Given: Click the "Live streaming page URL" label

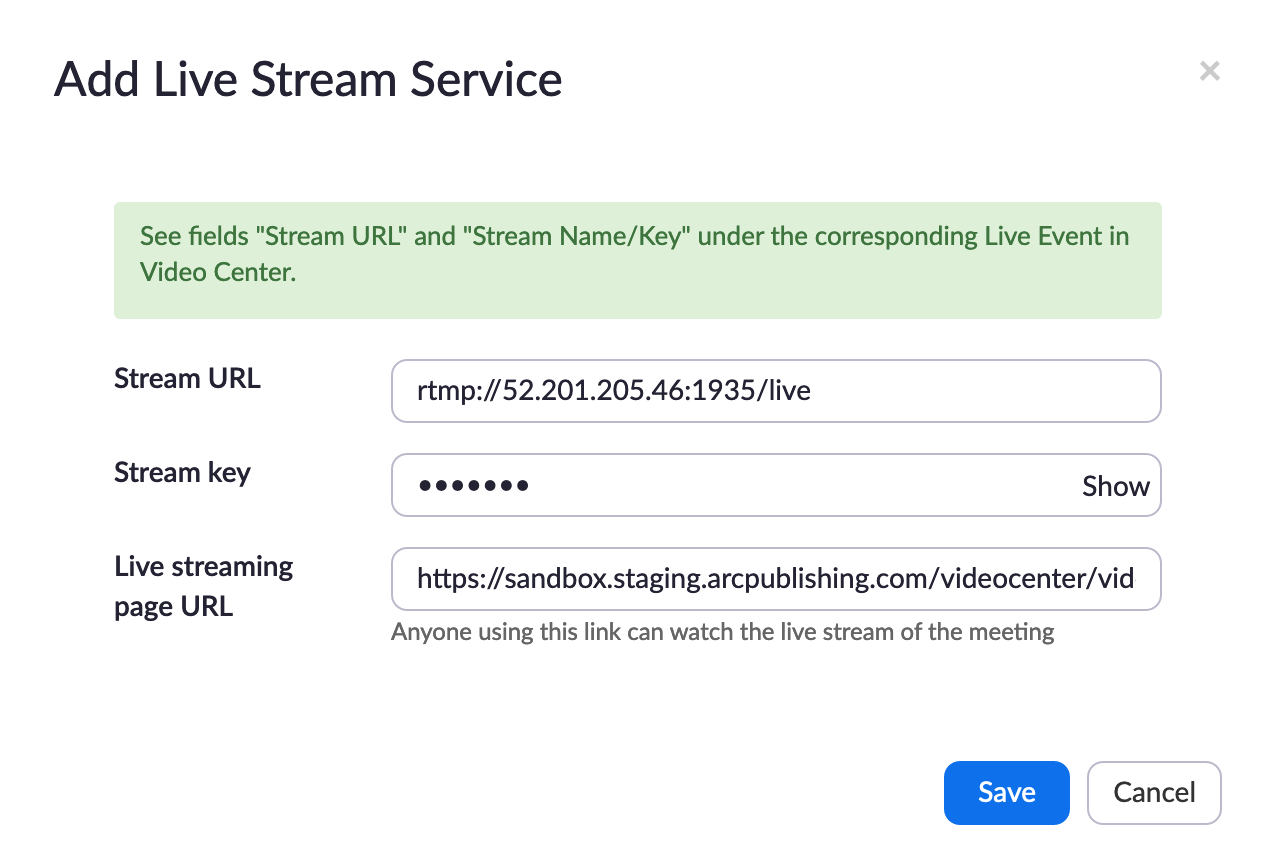Looking at the screenshot, I should point(203,586).
